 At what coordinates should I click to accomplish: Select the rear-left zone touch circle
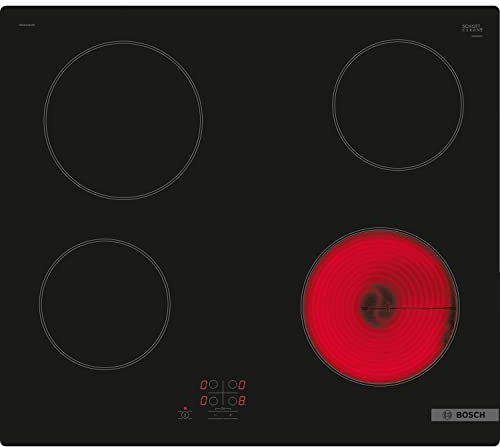coord(213,384)
